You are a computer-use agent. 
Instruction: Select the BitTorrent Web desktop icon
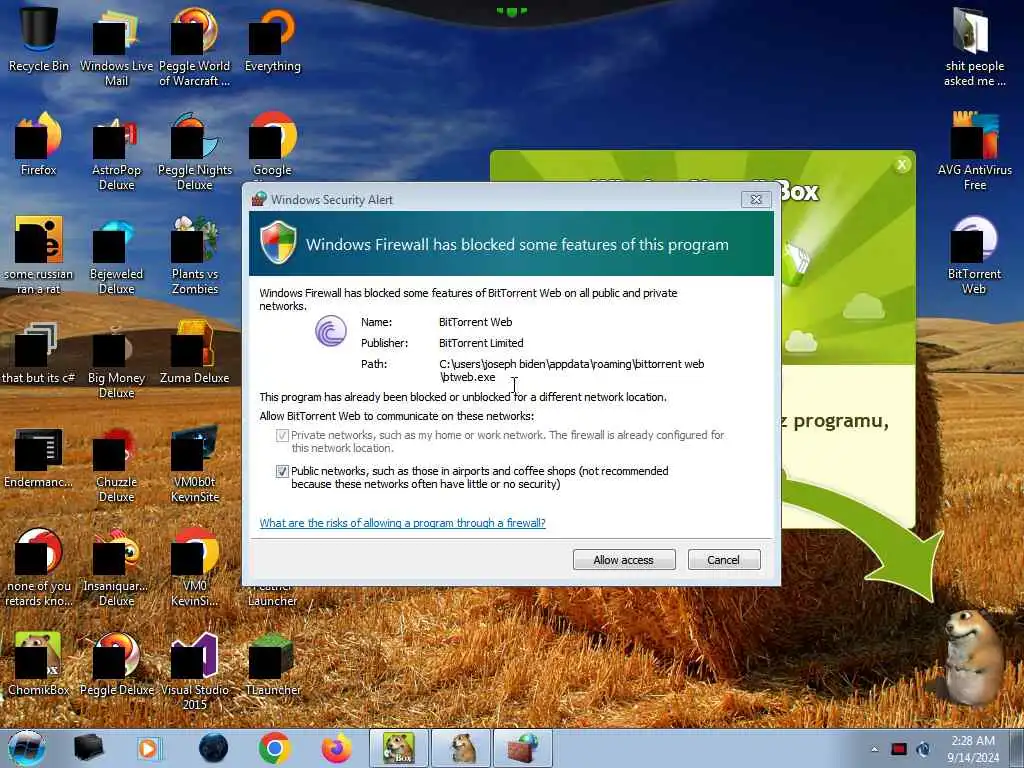[974, 255]
